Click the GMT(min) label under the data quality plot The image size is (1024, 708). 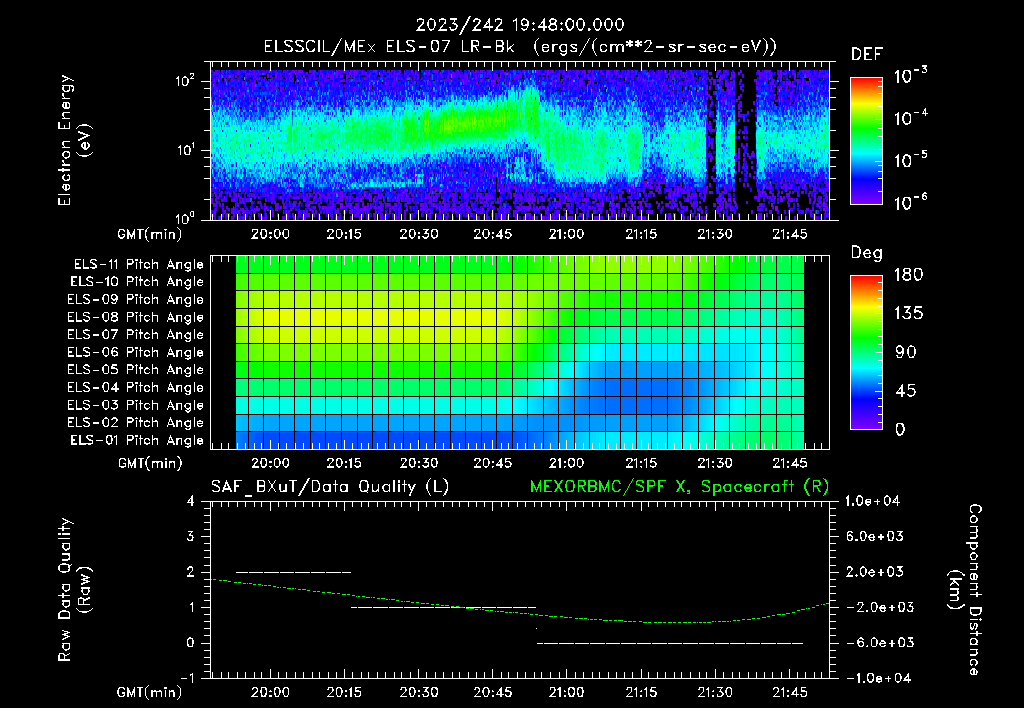[150, 692]
